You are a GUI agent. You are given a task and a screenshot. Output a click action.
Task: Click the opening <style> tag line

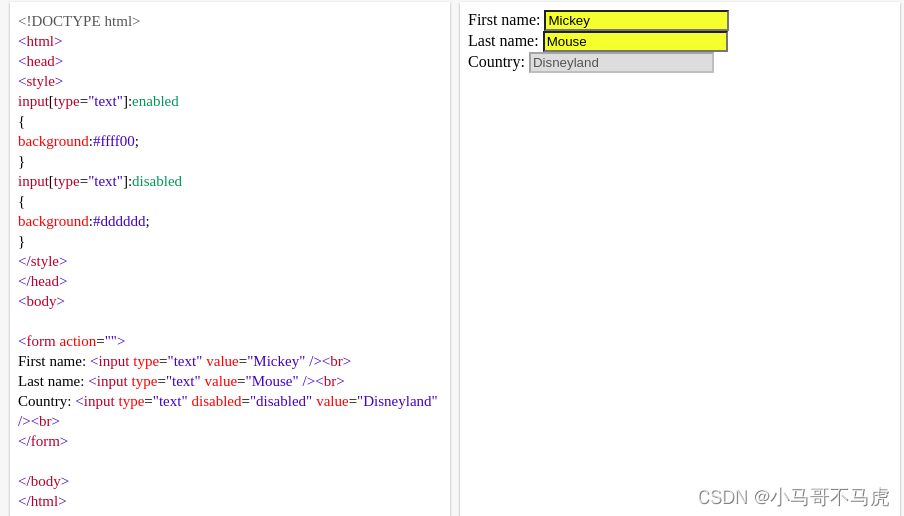(40, 81)
